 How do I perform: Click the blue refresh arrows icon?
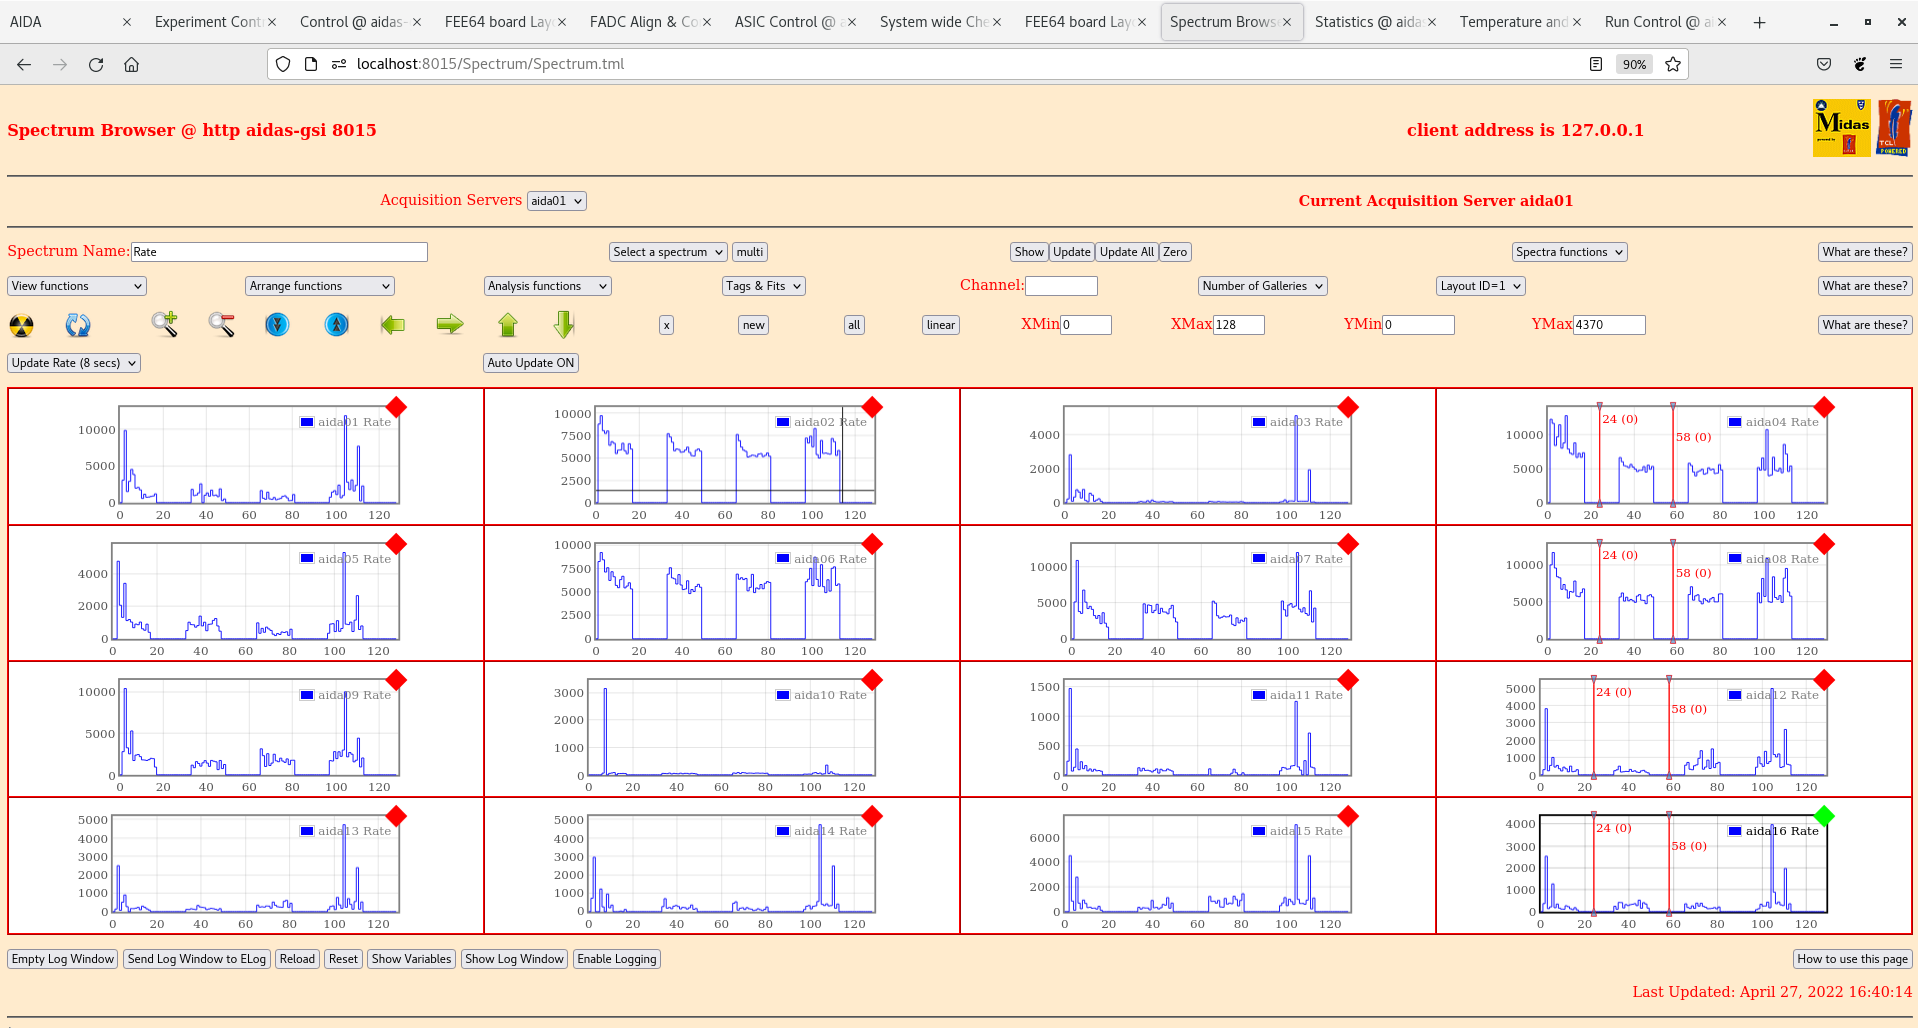[78, 325]
